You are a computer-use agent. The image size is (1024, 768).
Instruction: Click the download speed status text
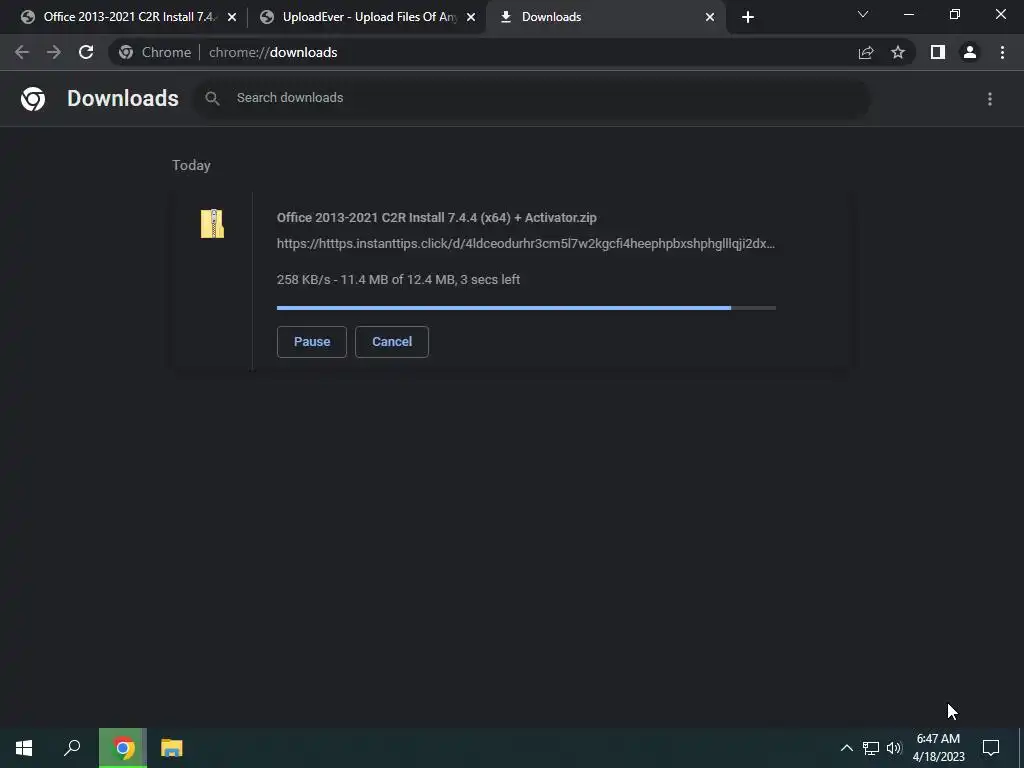pyautogui.click(x=398, y=280)
